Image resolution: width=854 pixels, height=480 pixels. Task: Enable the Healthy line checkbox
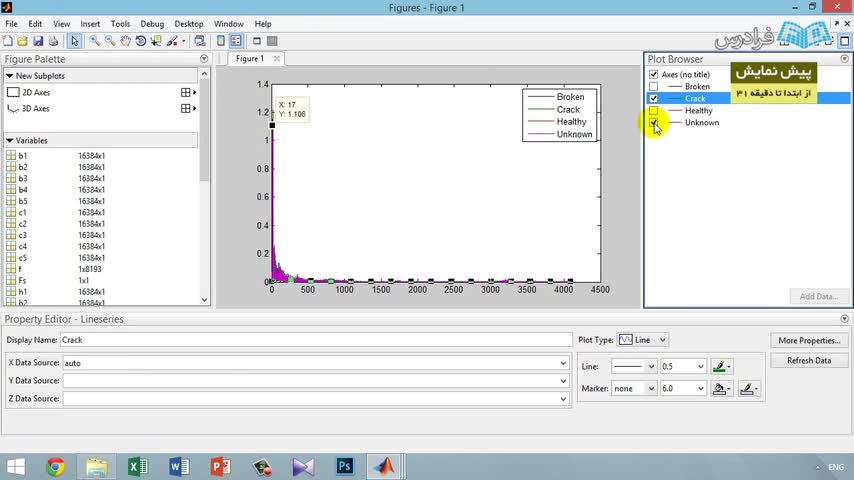click(x=654, y=111)
